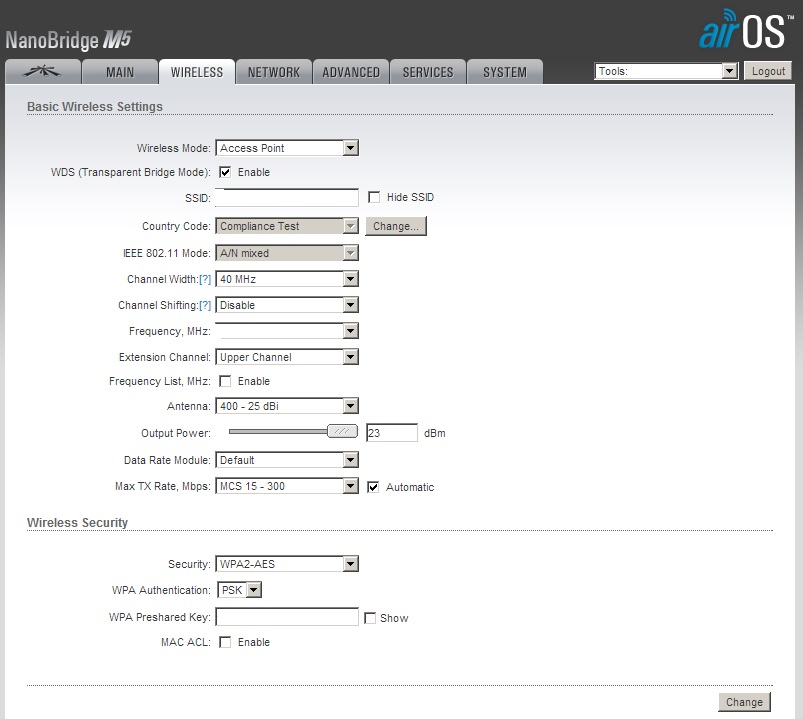
Task: Open the SERVICES tab
Action: (x=428, y=72)
